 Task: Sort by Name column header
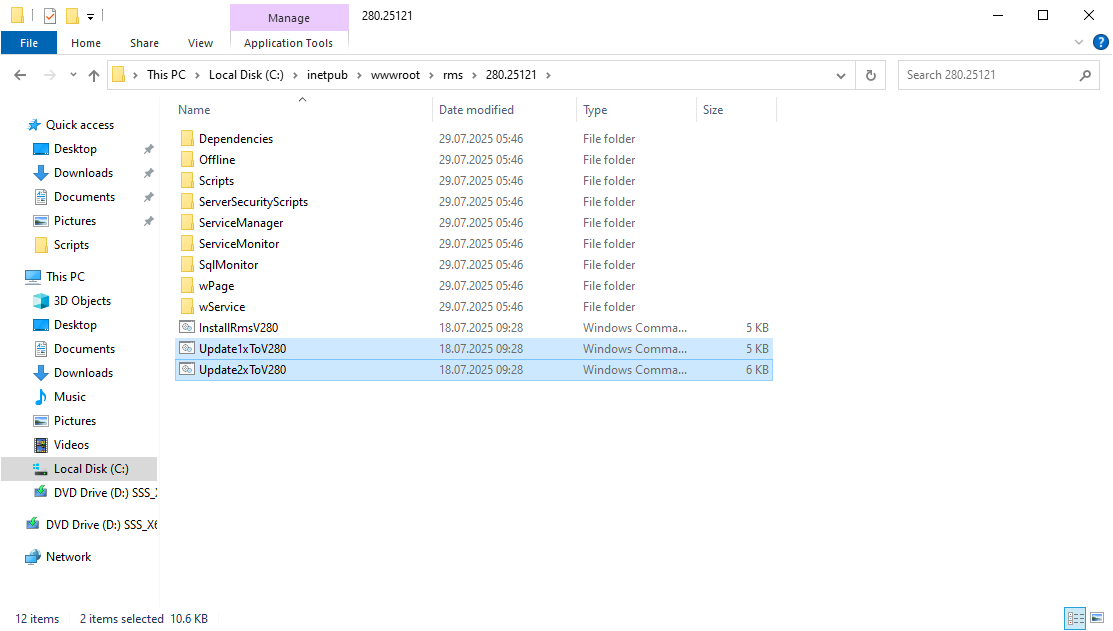pyautogui.click(x=303, y=109)
